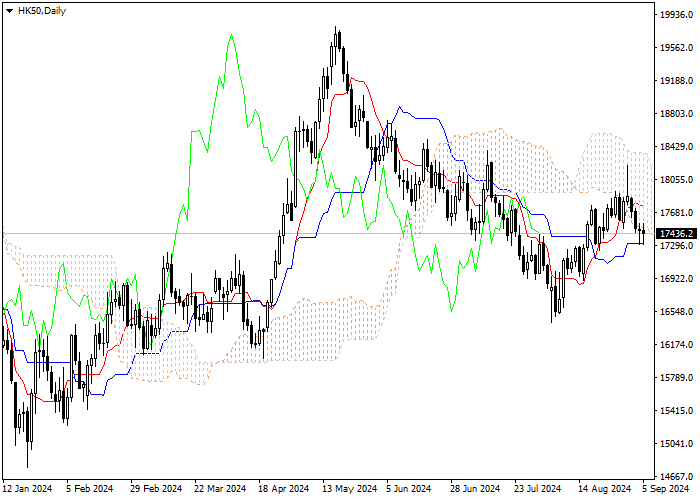Click the HK50,Daily chart title
700x500 pixels.
(x=42, y=11)
